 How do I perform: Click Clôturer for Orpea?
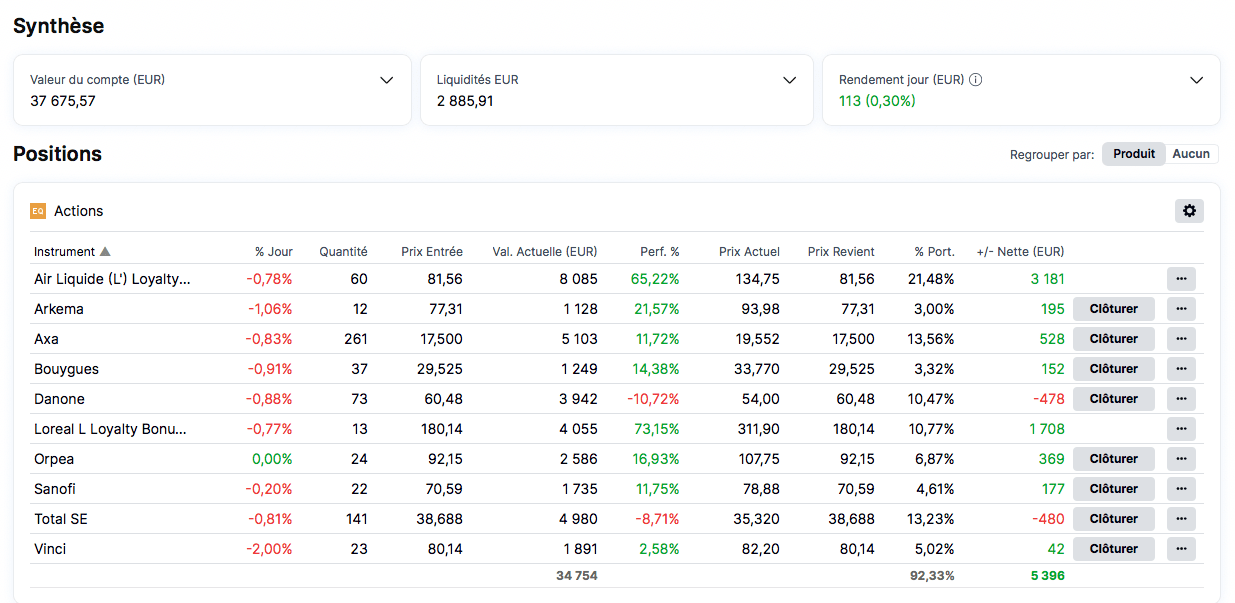1114,459
